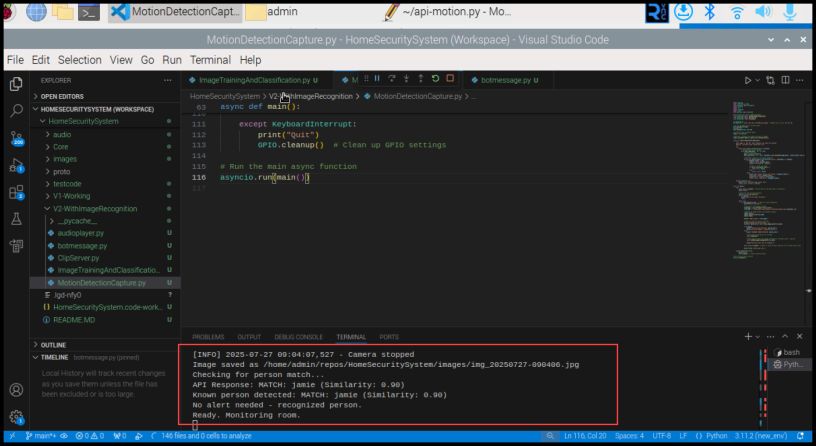
Task: Open the PORTS panel tab
Action: click(389, 337)
